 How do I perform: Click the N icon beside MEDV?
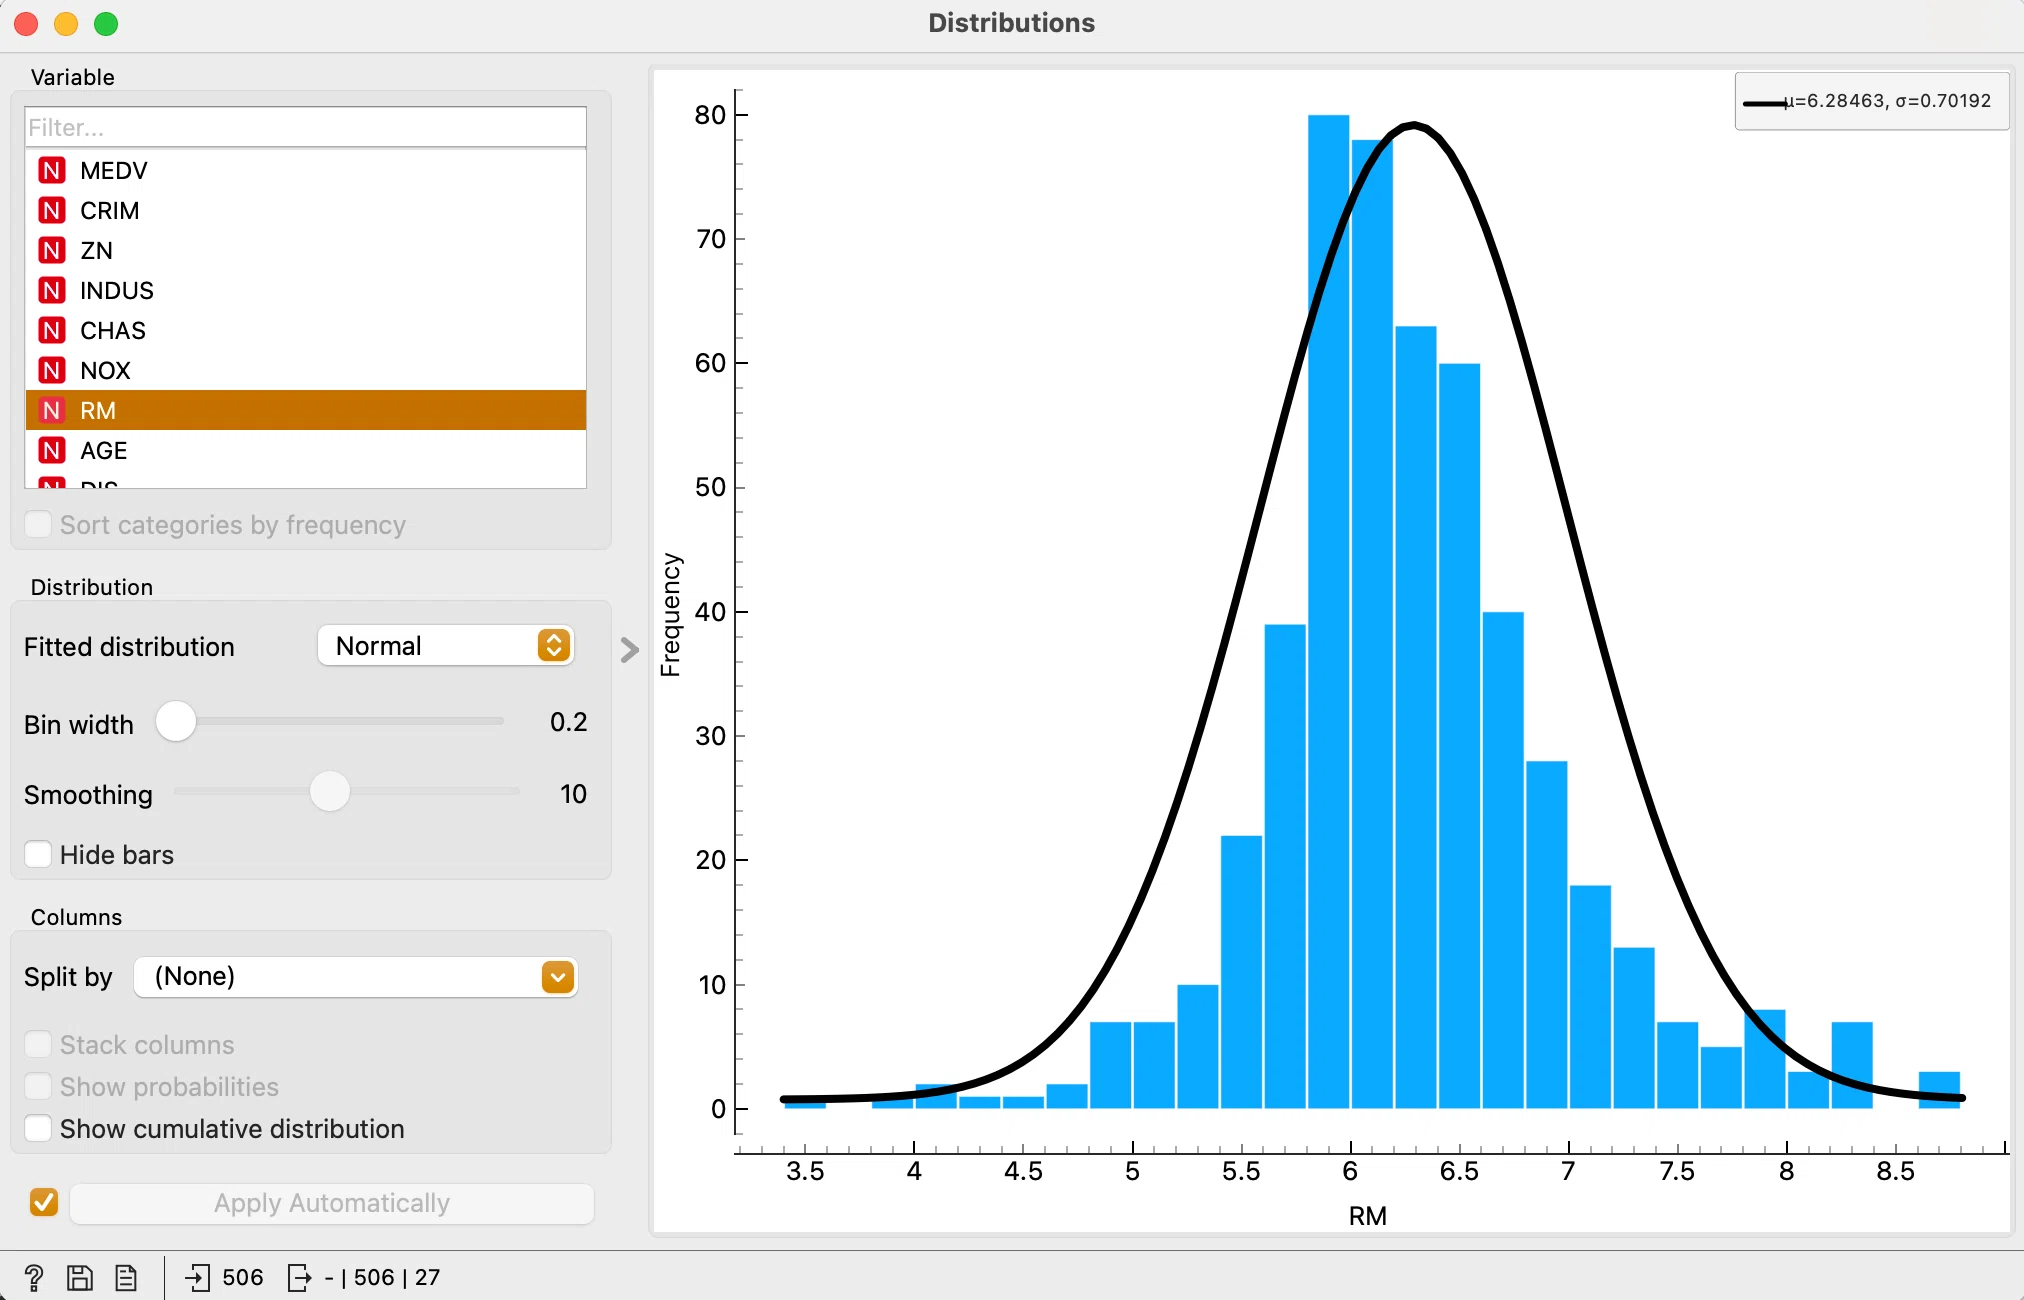(52, 171)
